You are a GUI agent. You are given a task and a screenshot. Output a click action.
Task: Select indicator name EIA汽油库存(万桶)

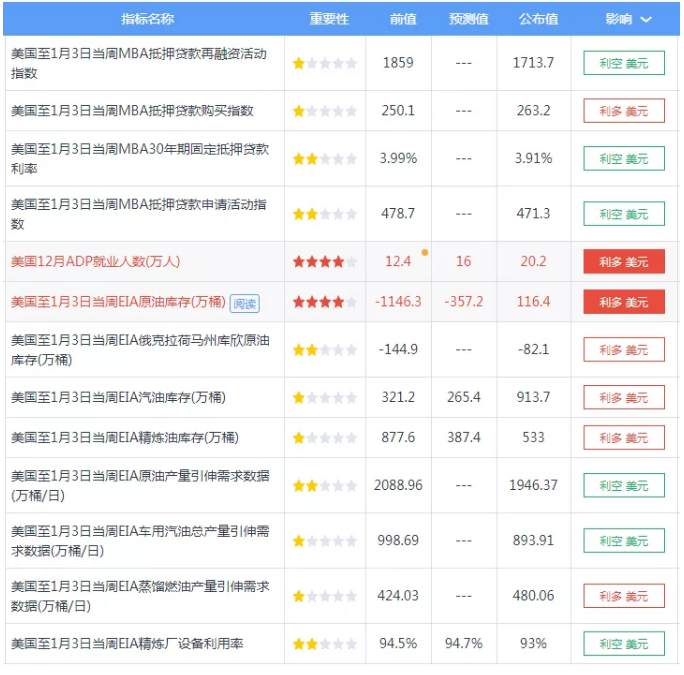pos(118,397)
